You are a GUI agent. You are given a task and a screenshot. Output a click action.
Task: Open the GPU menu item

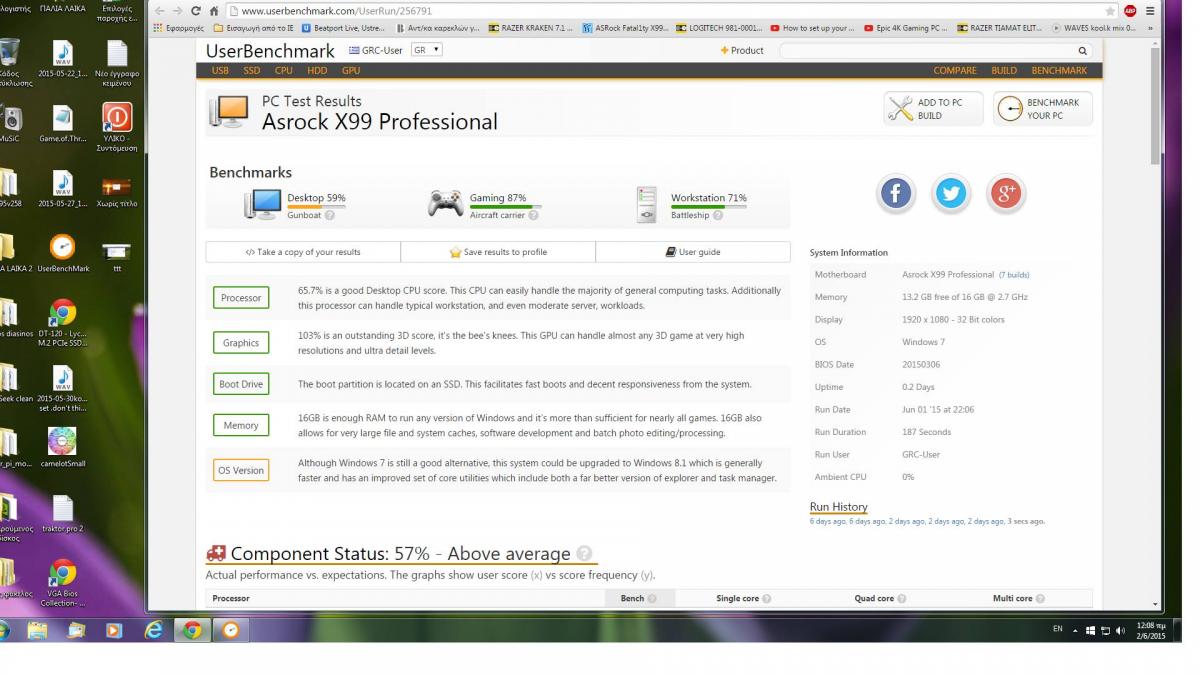pyautogui.click(x=351, y=71)
